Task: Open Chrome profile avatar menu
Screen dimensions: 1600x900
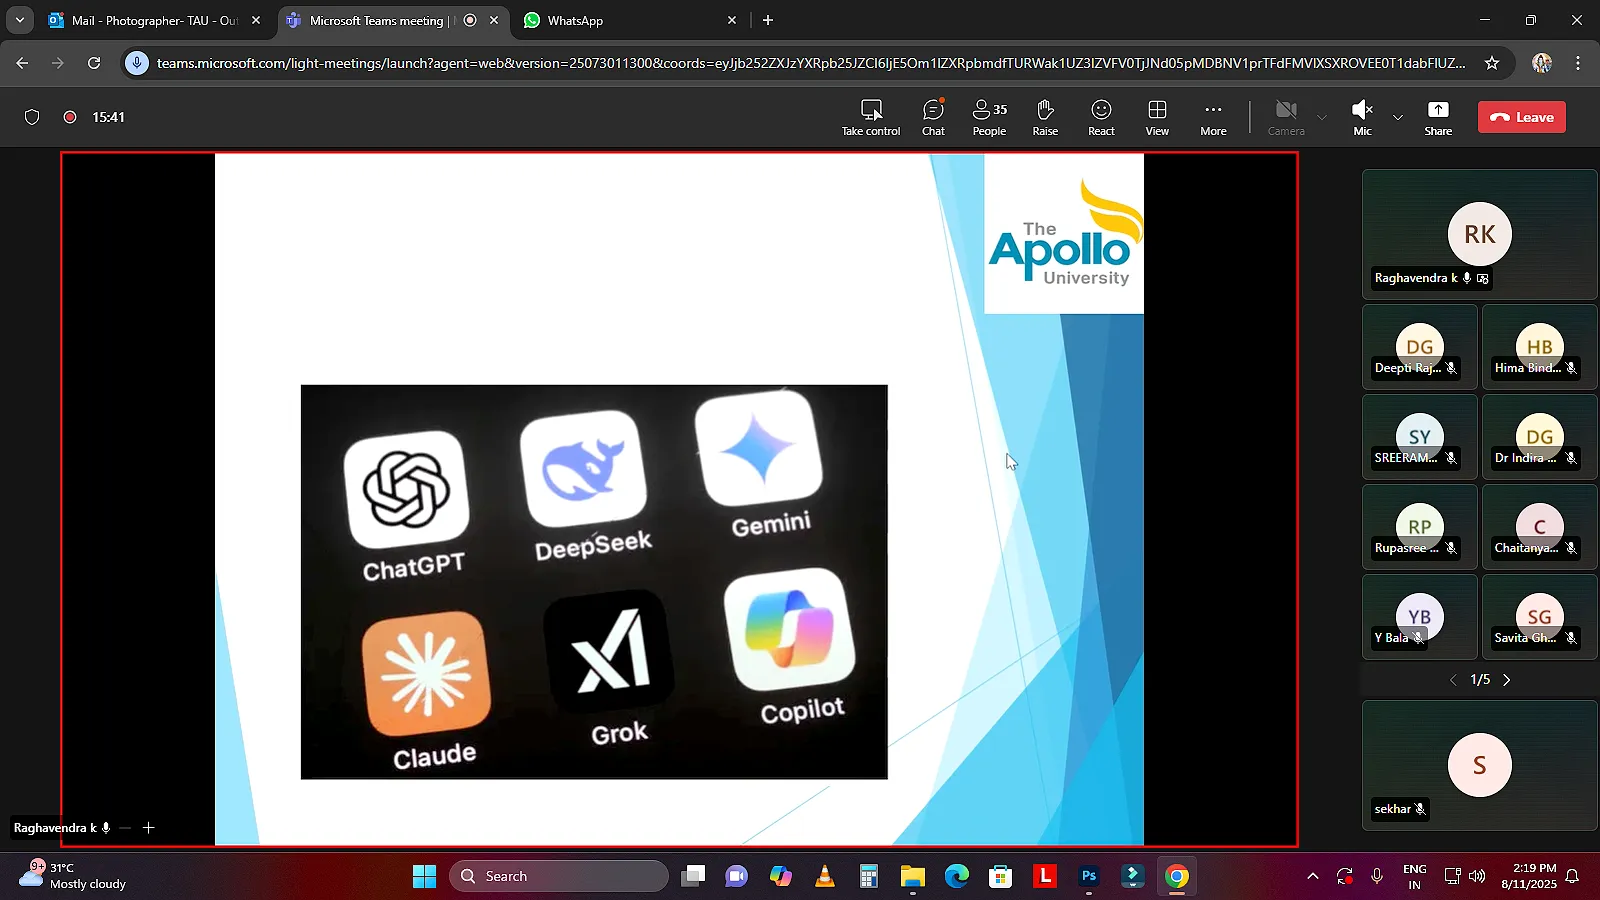Action: [x=1542, y=63]
